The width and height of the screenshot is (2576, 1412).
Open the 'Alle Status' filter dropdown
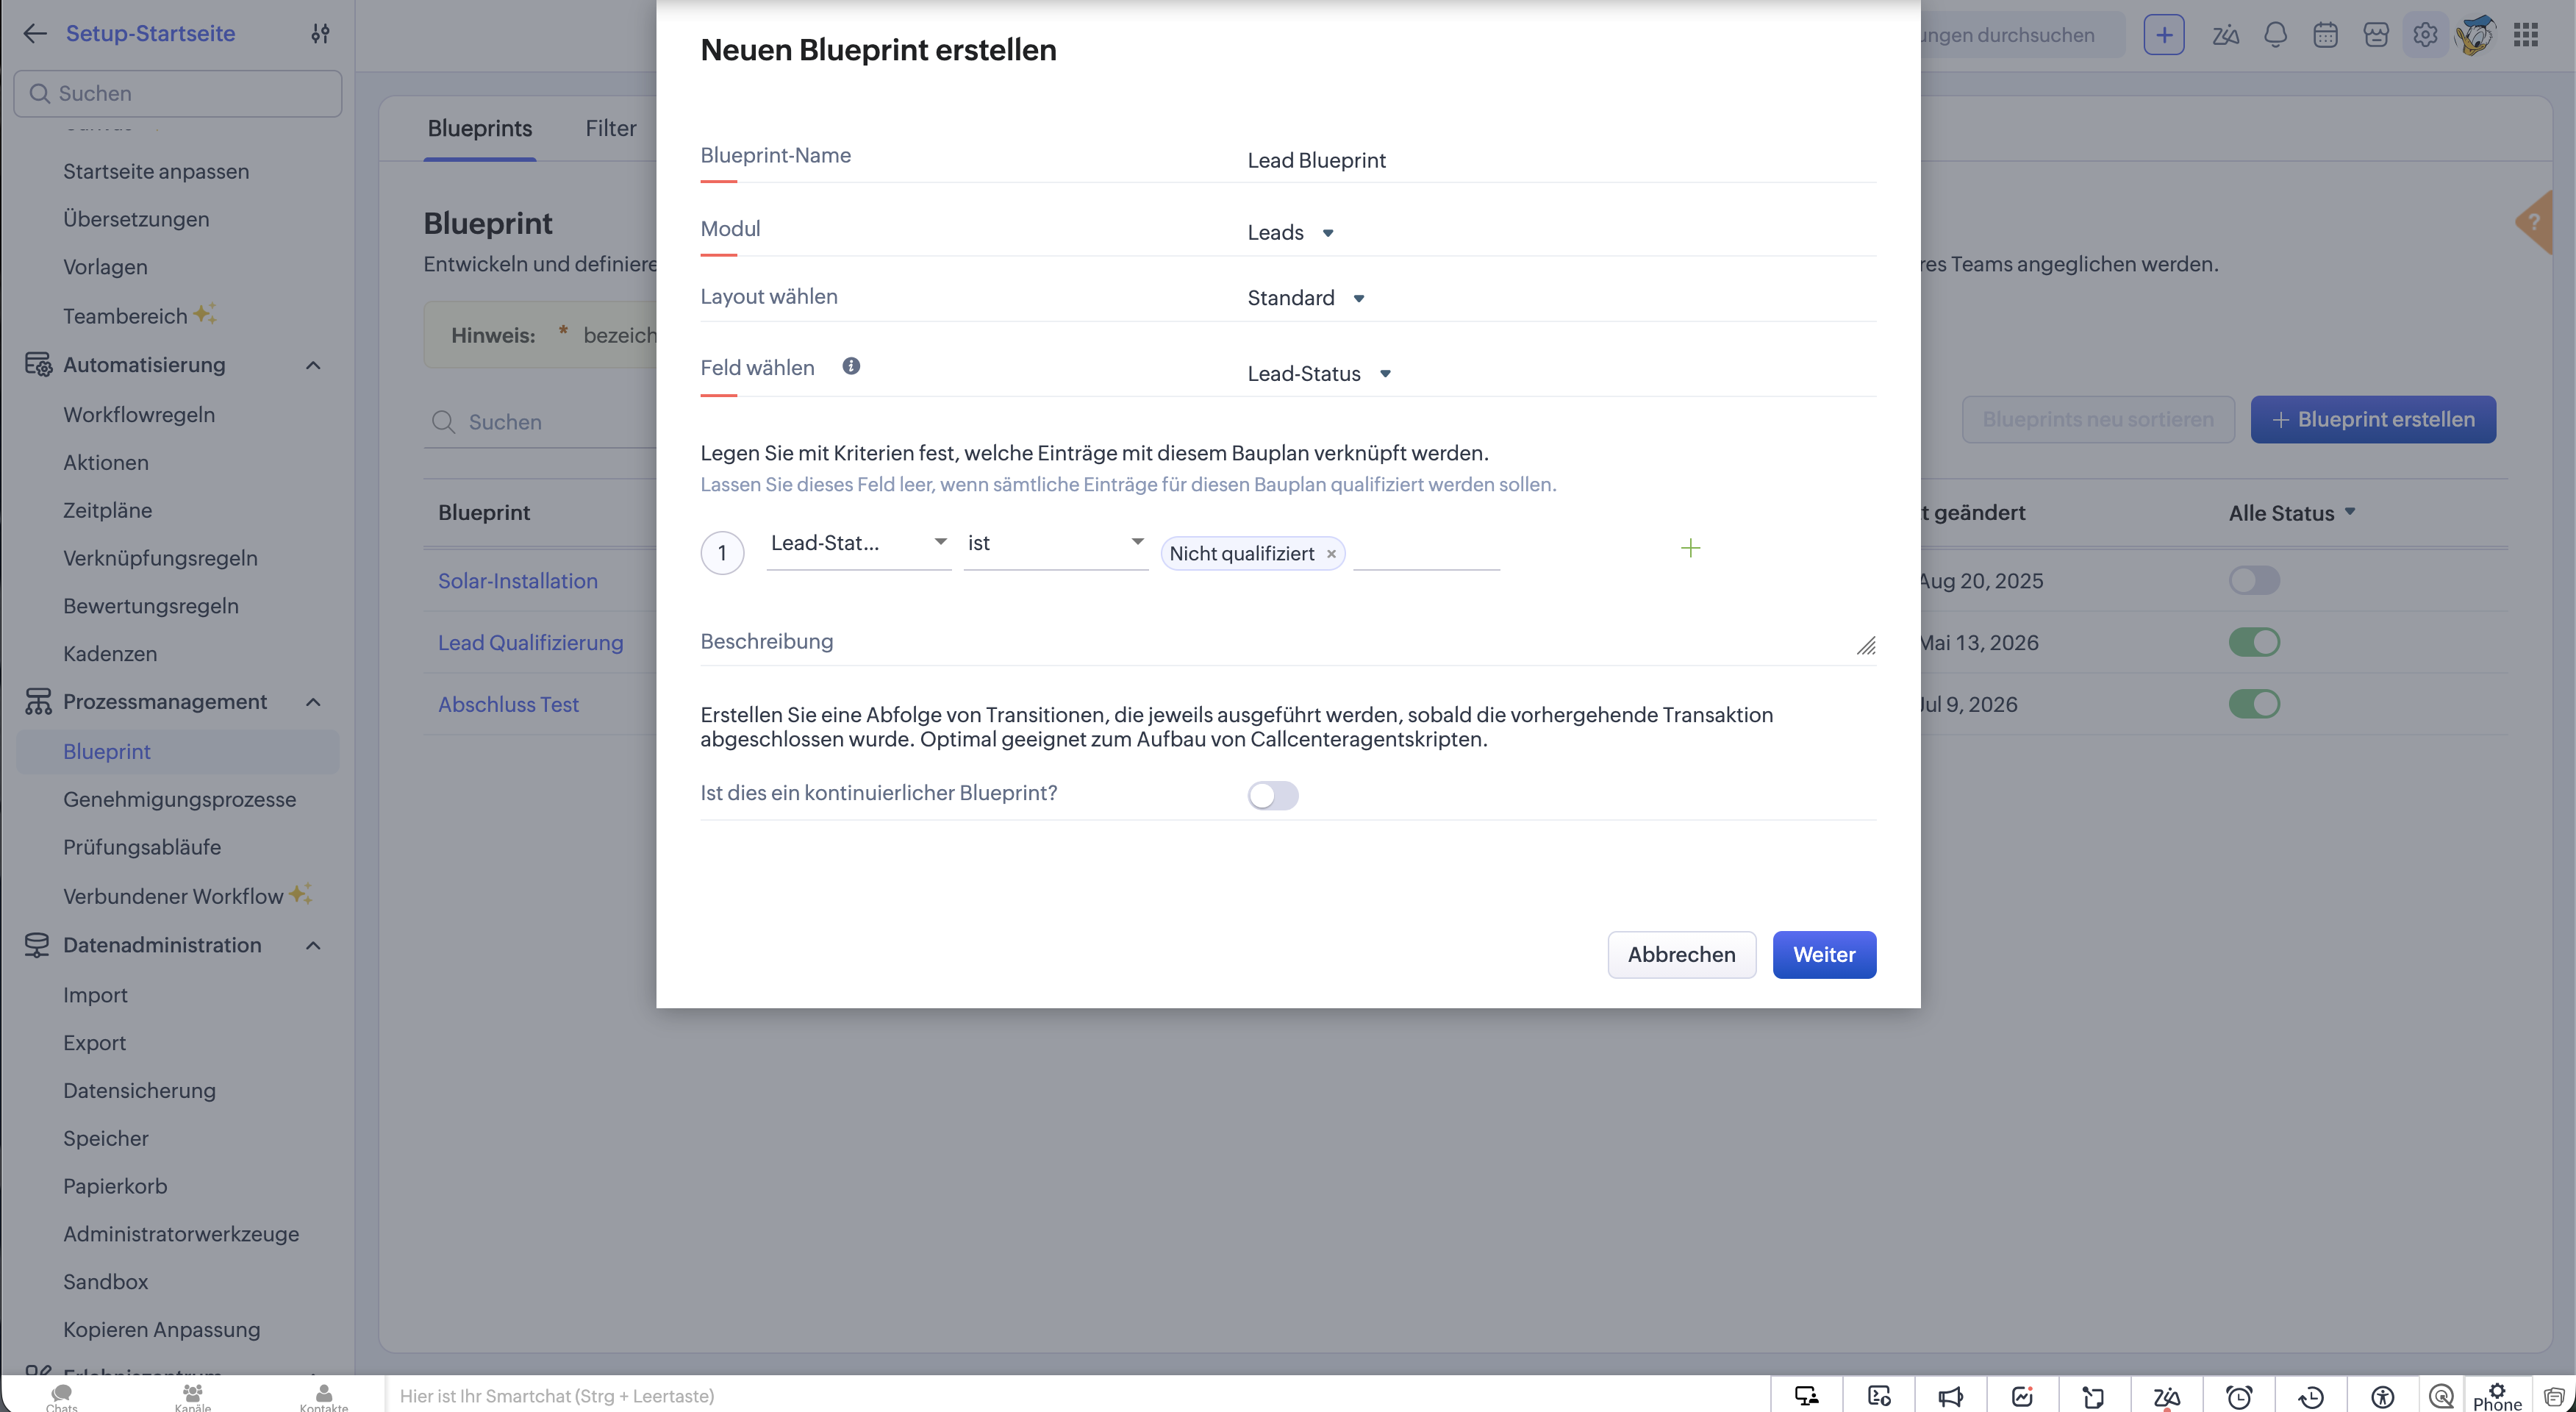[2292, 513]
